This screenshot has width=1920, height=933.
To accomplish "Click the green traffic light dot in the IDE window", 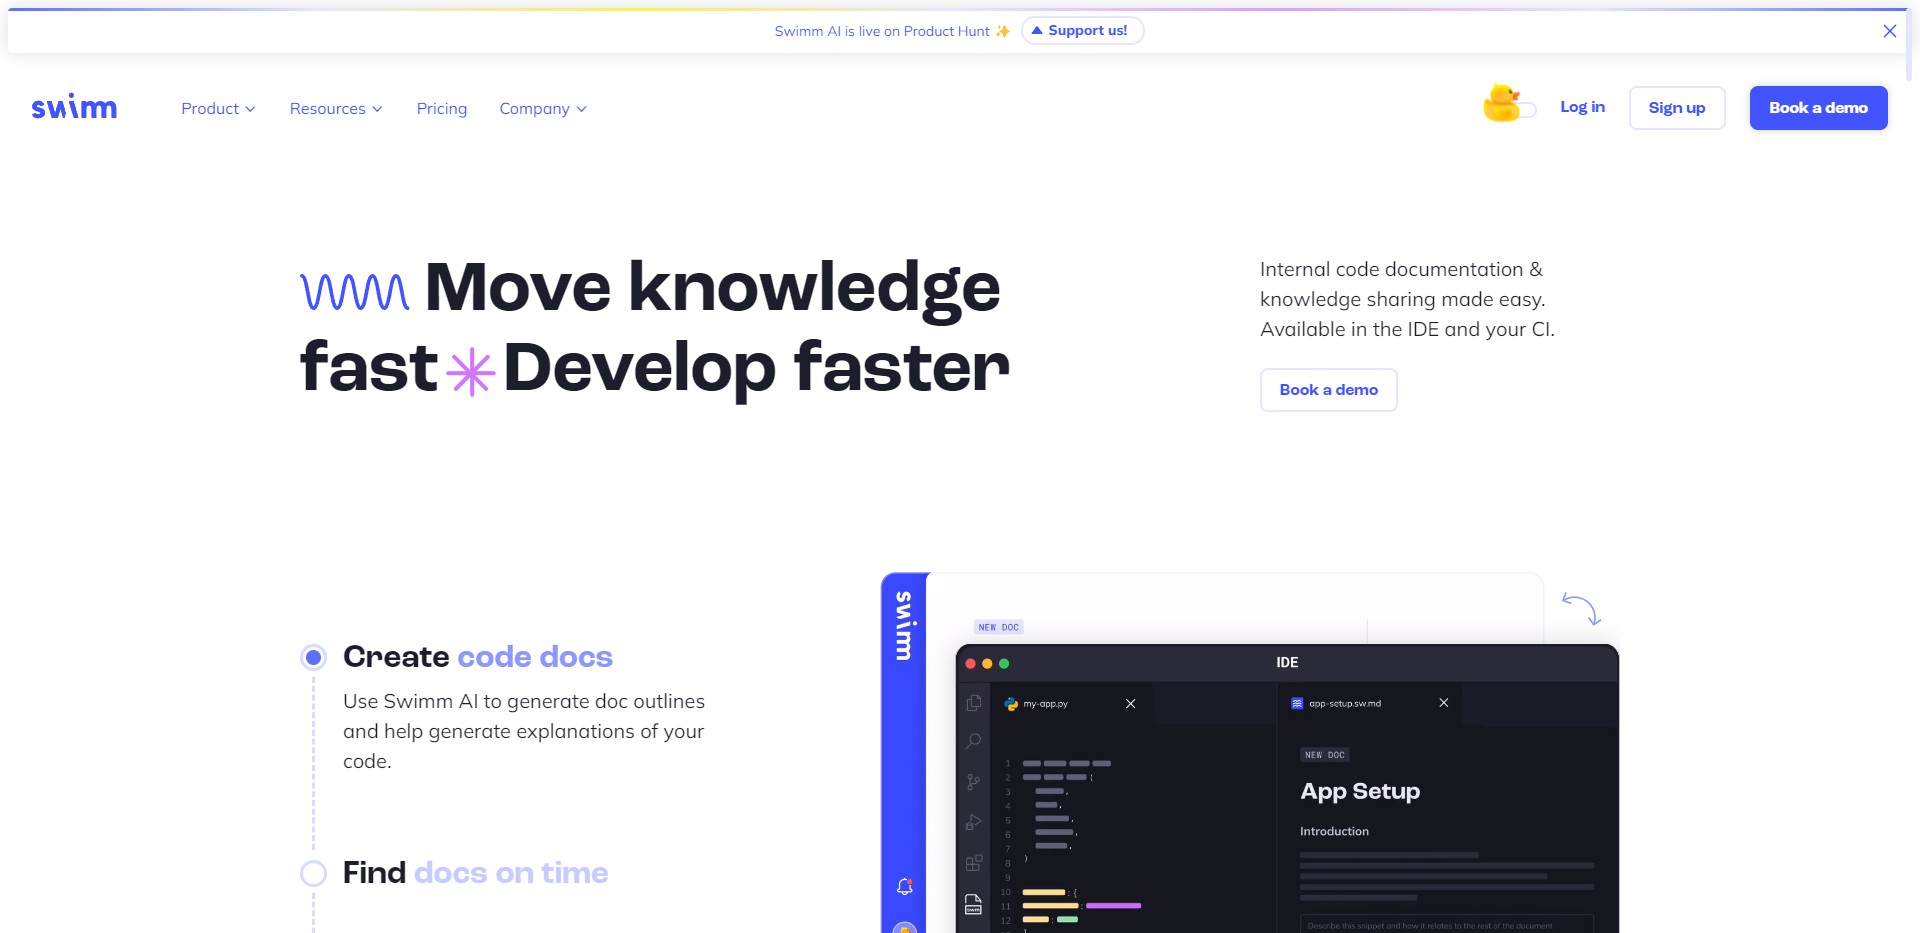I will [x=1005, y=663].
